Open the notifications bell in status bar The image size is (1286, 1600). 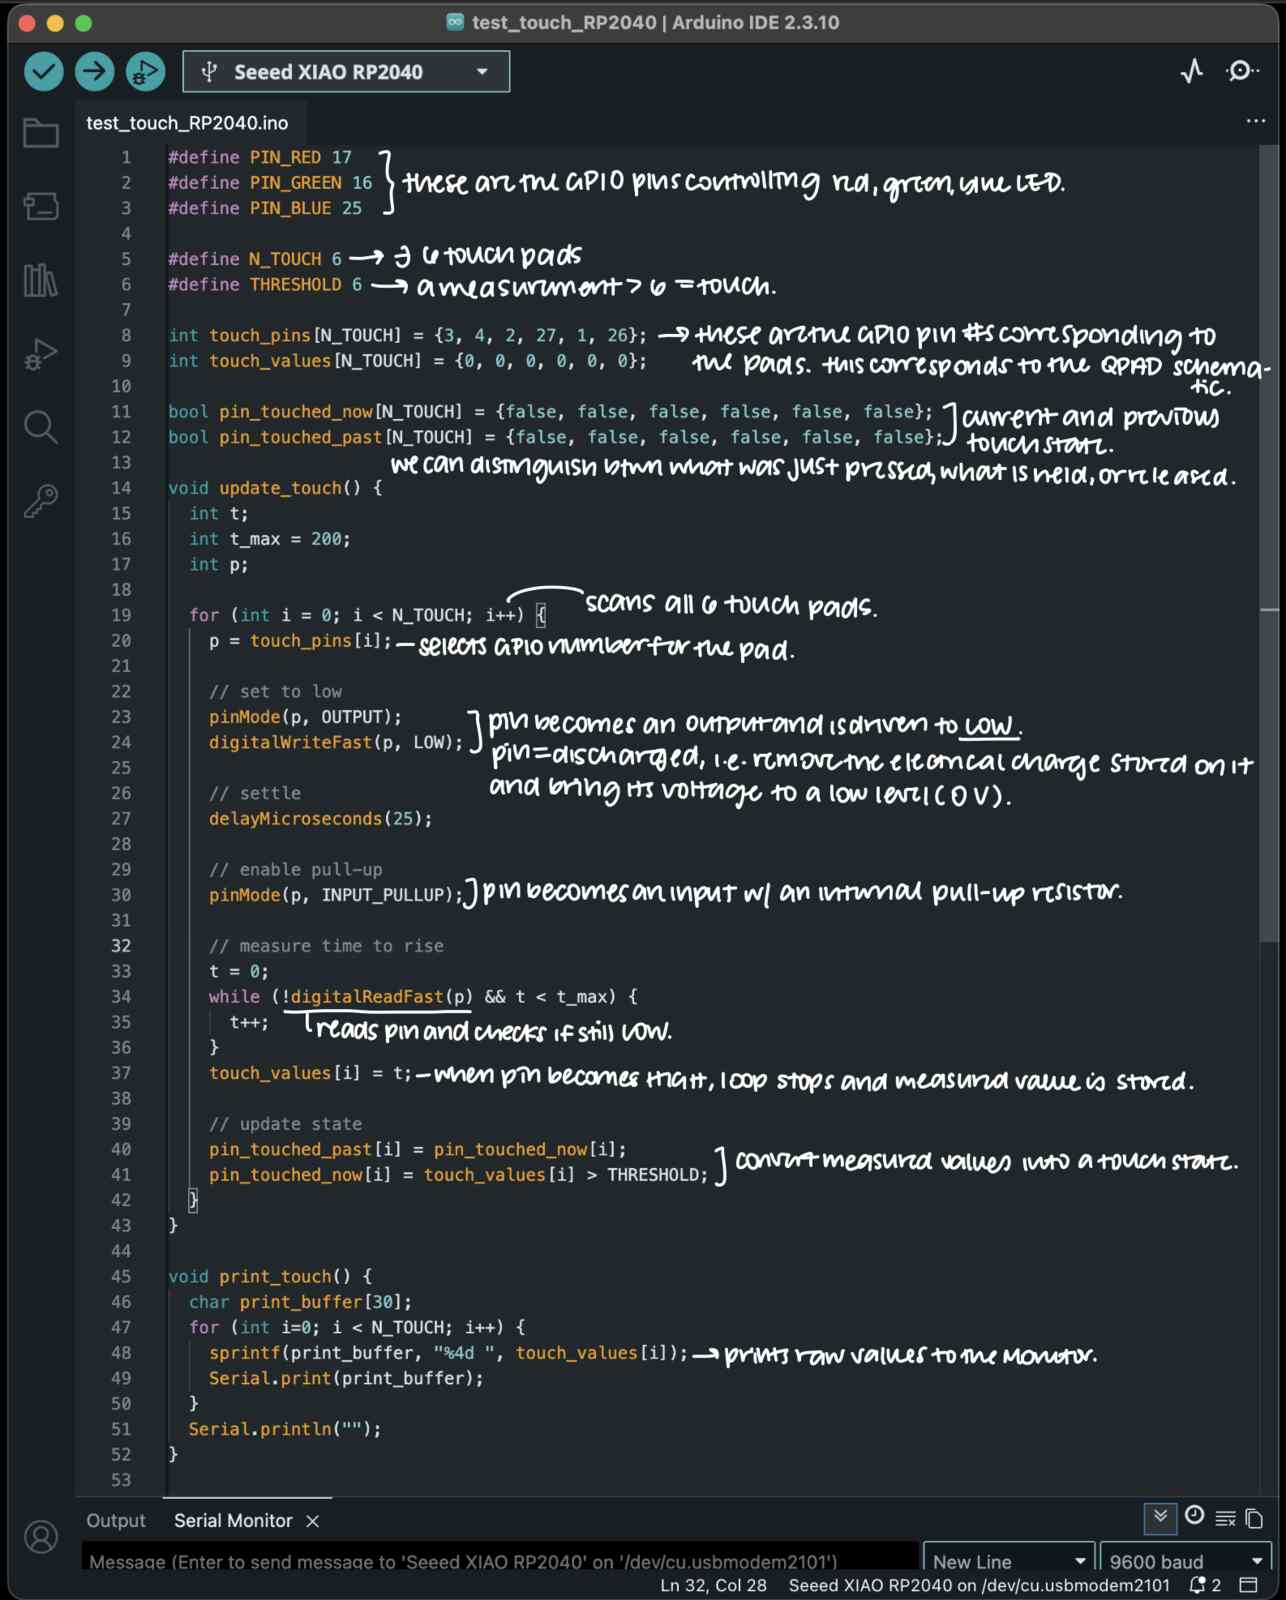[x=1204, y=1585]
